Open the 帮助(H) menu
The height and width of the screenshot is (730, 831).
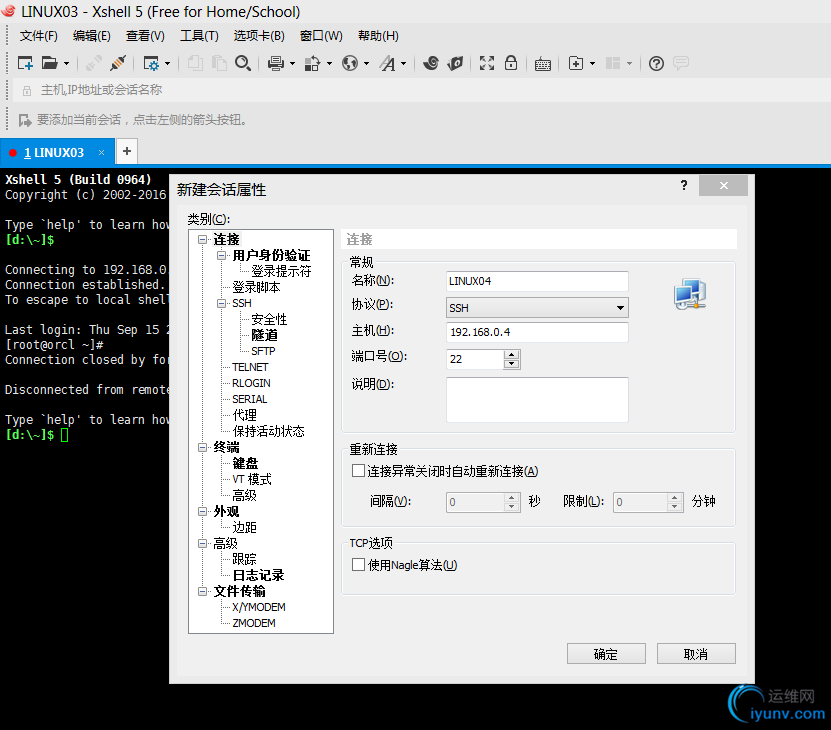pyautogui.click(x=378, y=36)
